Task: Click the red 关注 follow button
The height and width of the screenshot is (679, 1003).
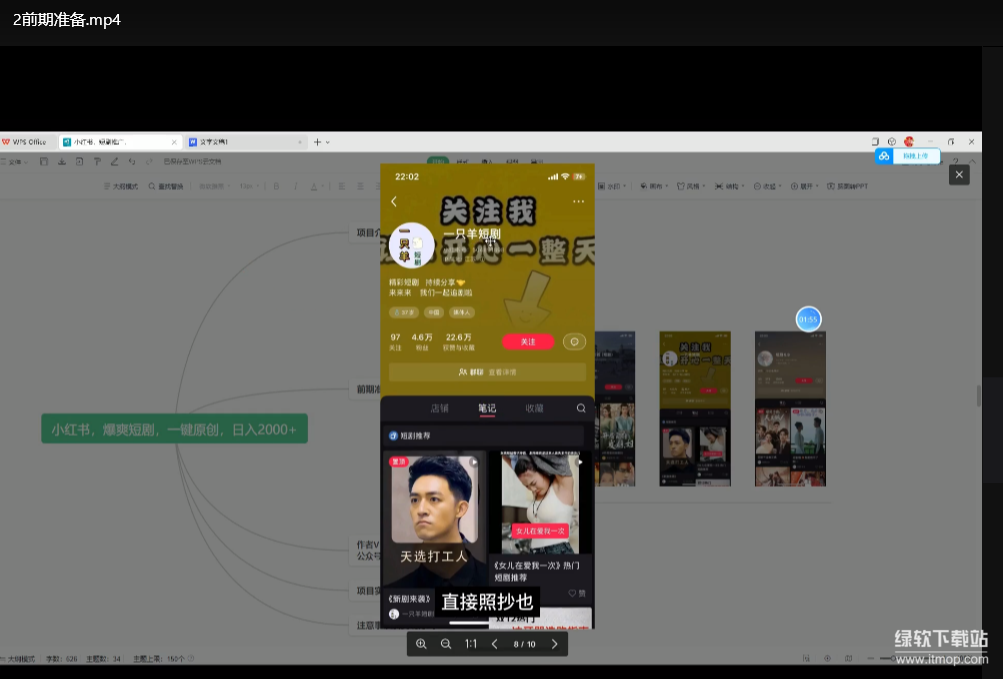Action: coord(528,342)
